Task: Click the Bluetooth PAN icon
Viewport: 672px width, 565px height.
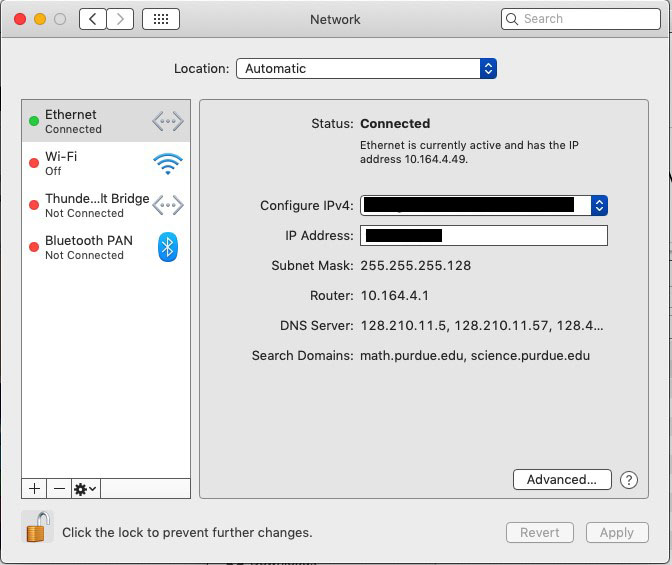Action: (167, 247)
